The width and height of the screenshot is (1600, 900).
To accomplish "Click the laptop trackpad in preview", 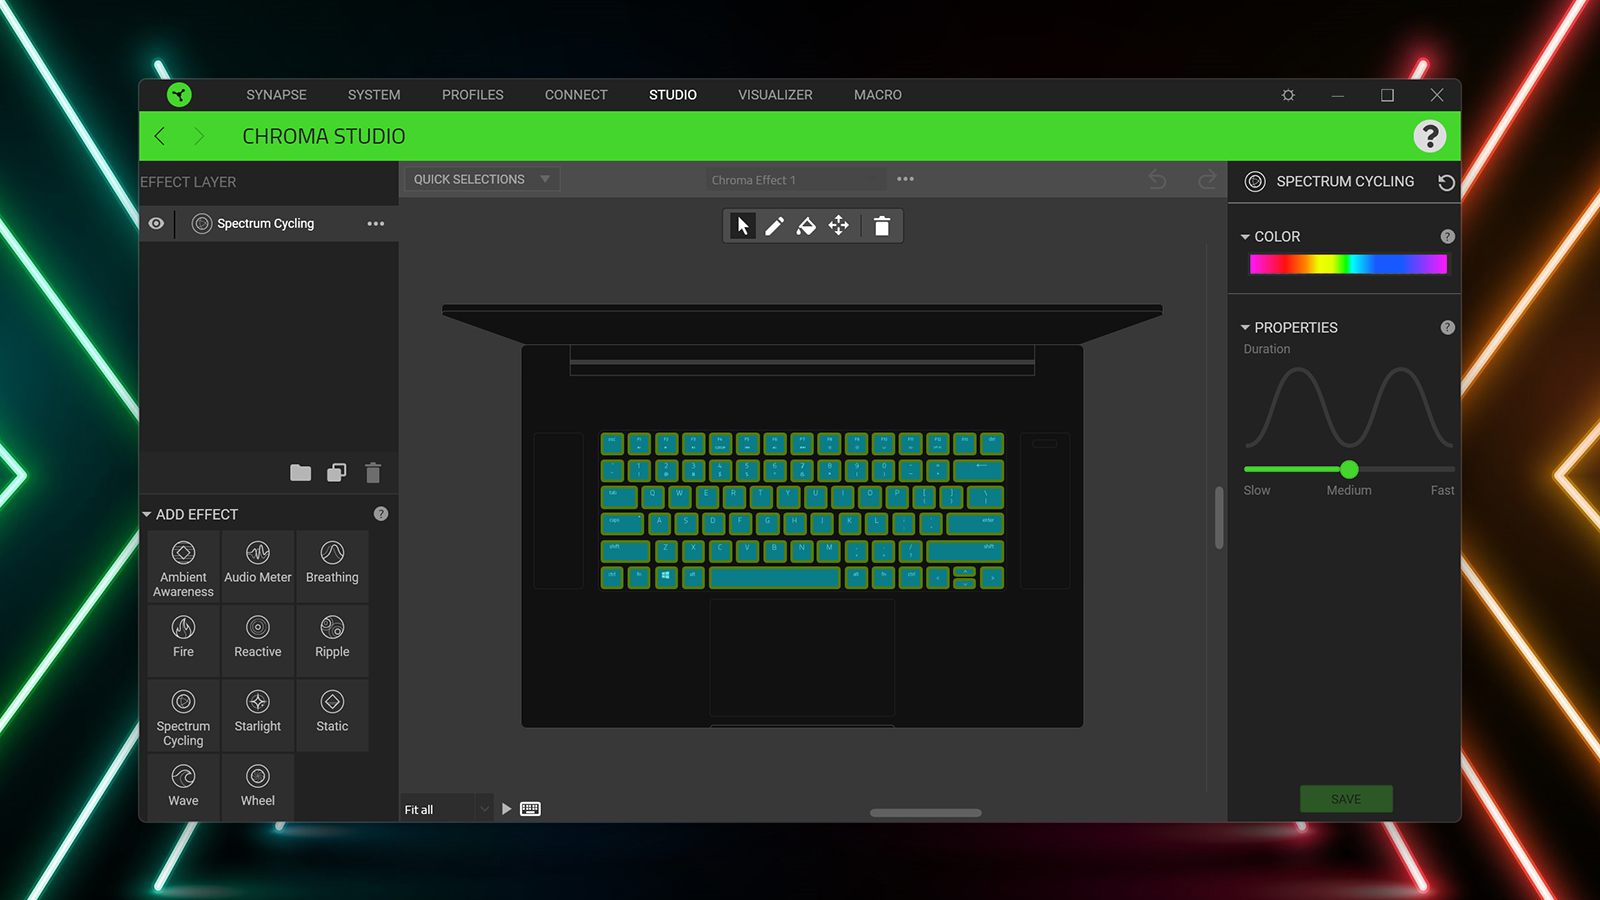I will (x=802, y=658).
